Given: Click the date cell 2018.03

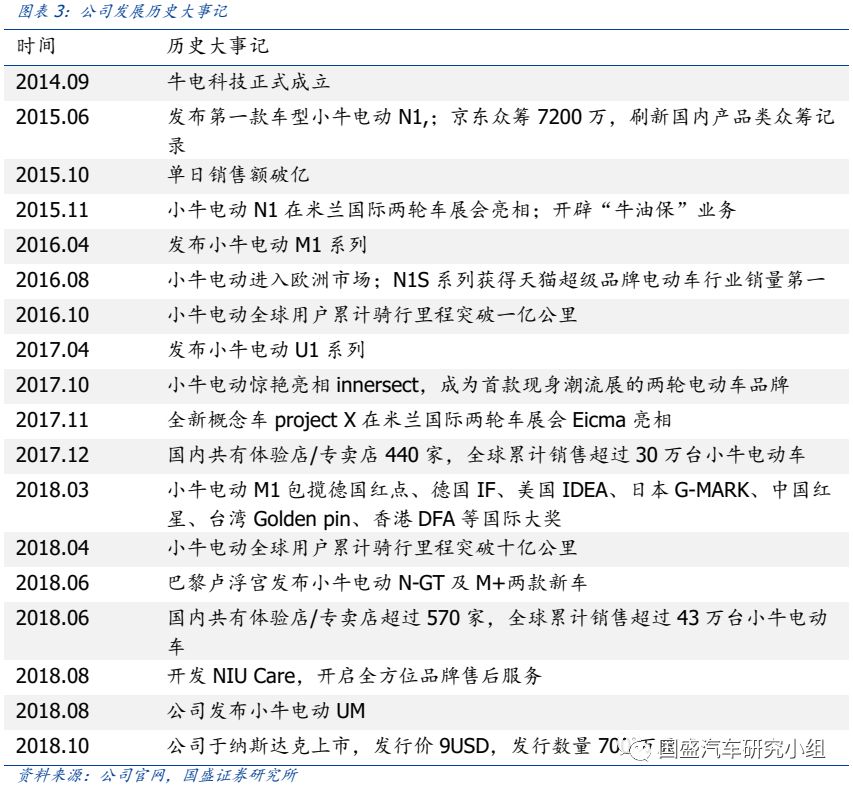Looking at the screenshot, I should click(x=52, y=490).
